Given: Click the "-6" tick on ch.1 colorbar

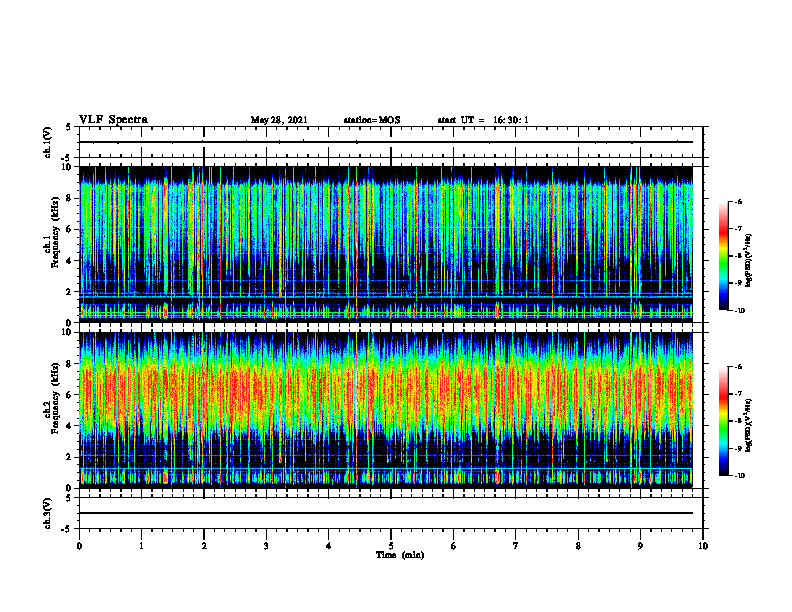Looking at the screenshot, I should pos(739,202).
